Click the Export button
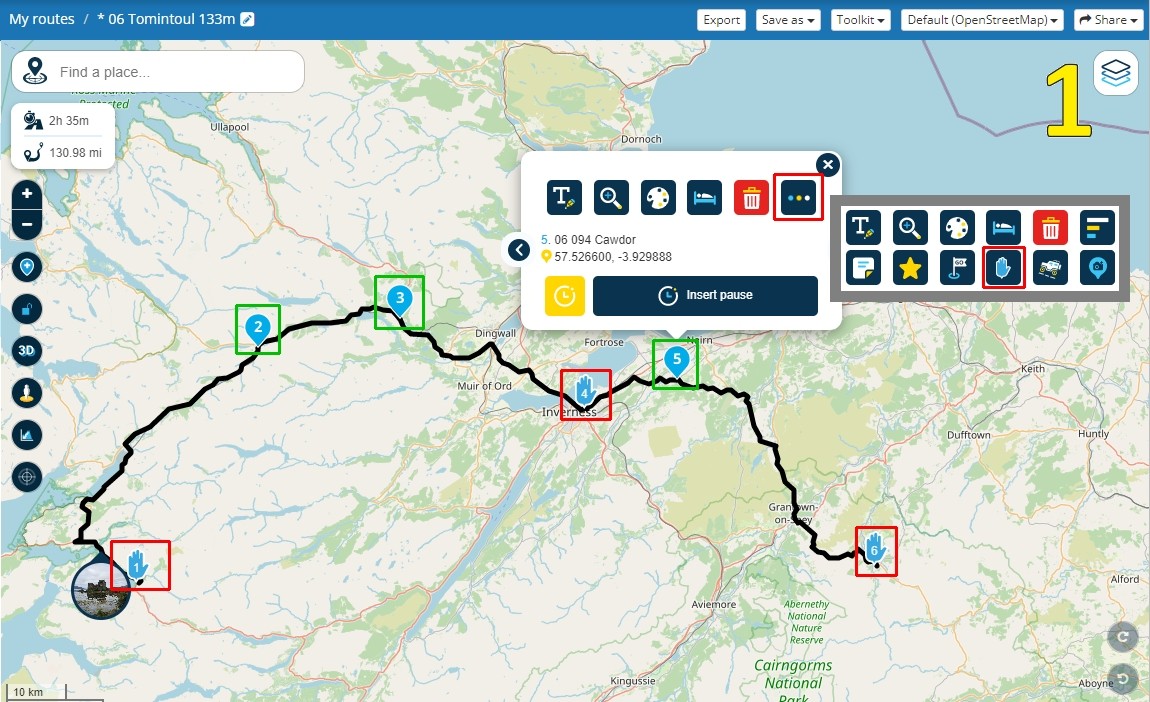 (722, 20)
